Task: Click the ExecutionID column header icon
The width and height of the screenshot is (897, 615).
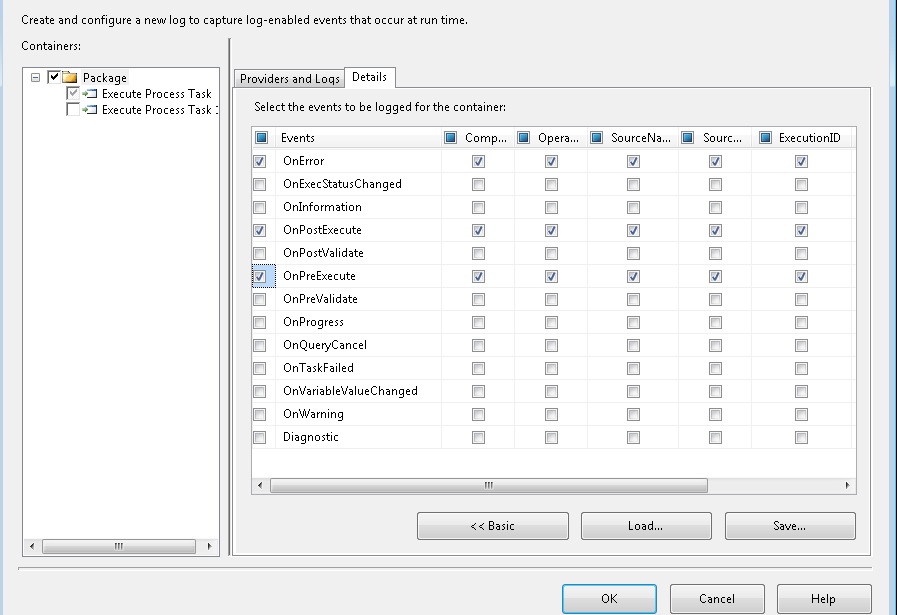Action: (765, 138)
